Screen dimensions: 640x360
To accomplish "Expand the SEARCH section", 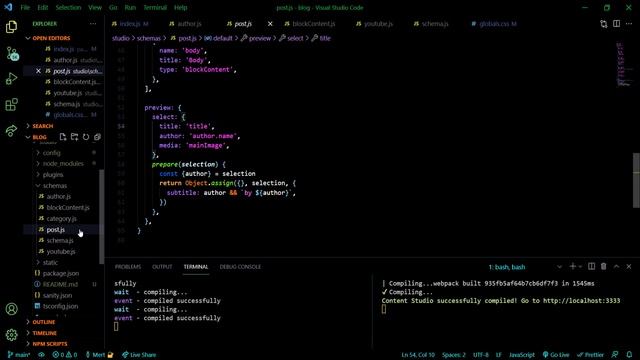I will pyautogui.click(x=43, y=126).
